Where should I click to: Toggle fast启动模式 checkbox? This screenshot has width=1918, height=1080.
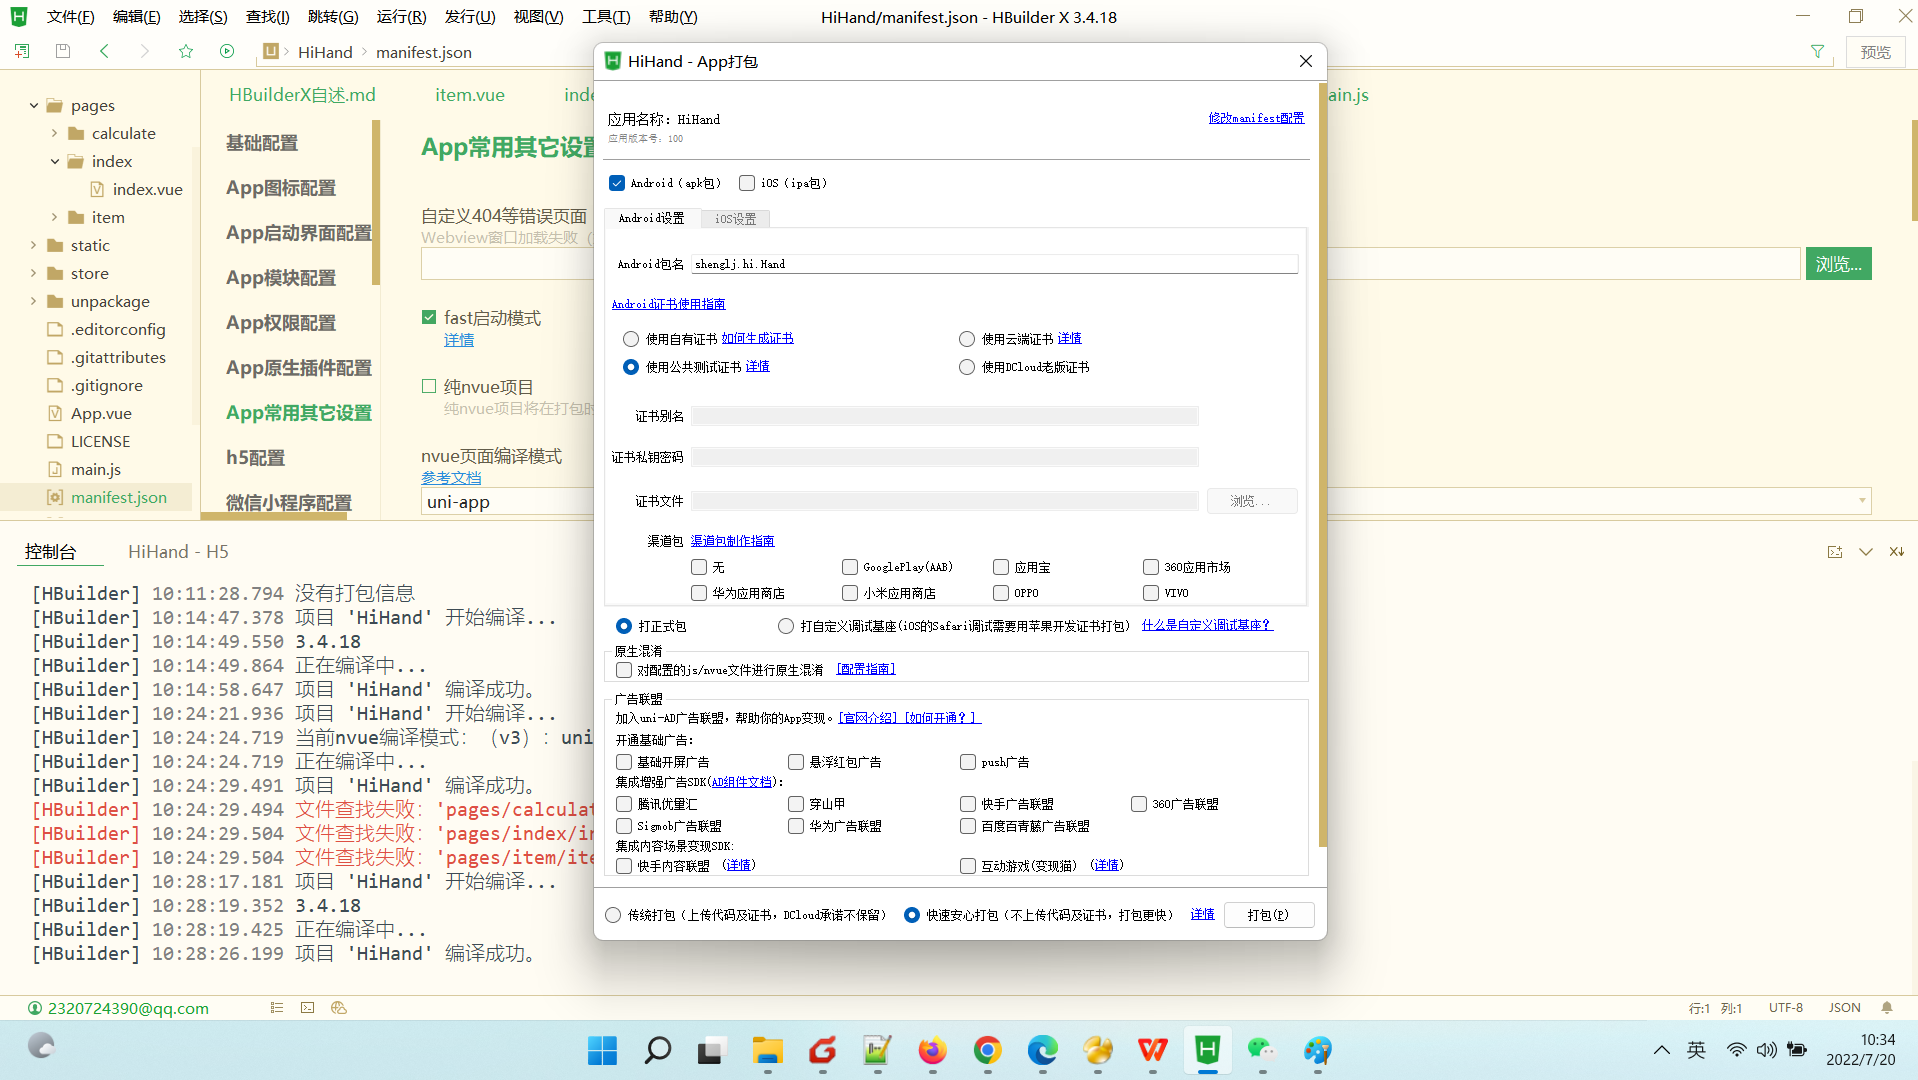429,317
